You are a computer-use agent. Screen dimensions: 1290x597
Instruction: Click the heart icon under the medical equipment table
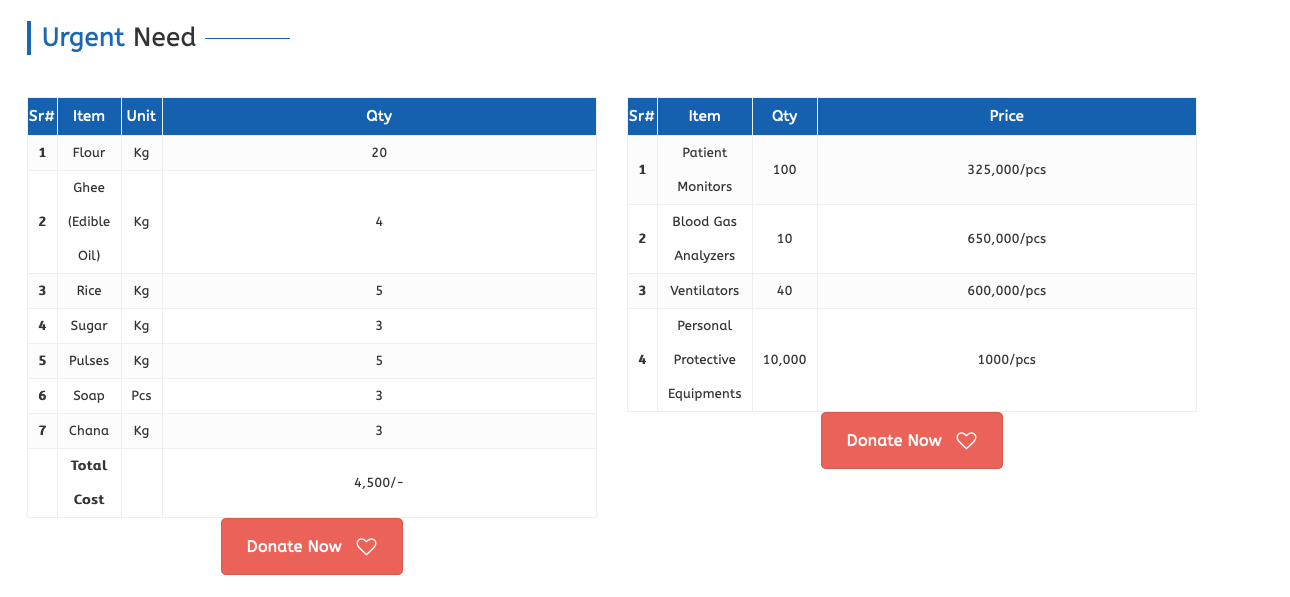966,441
